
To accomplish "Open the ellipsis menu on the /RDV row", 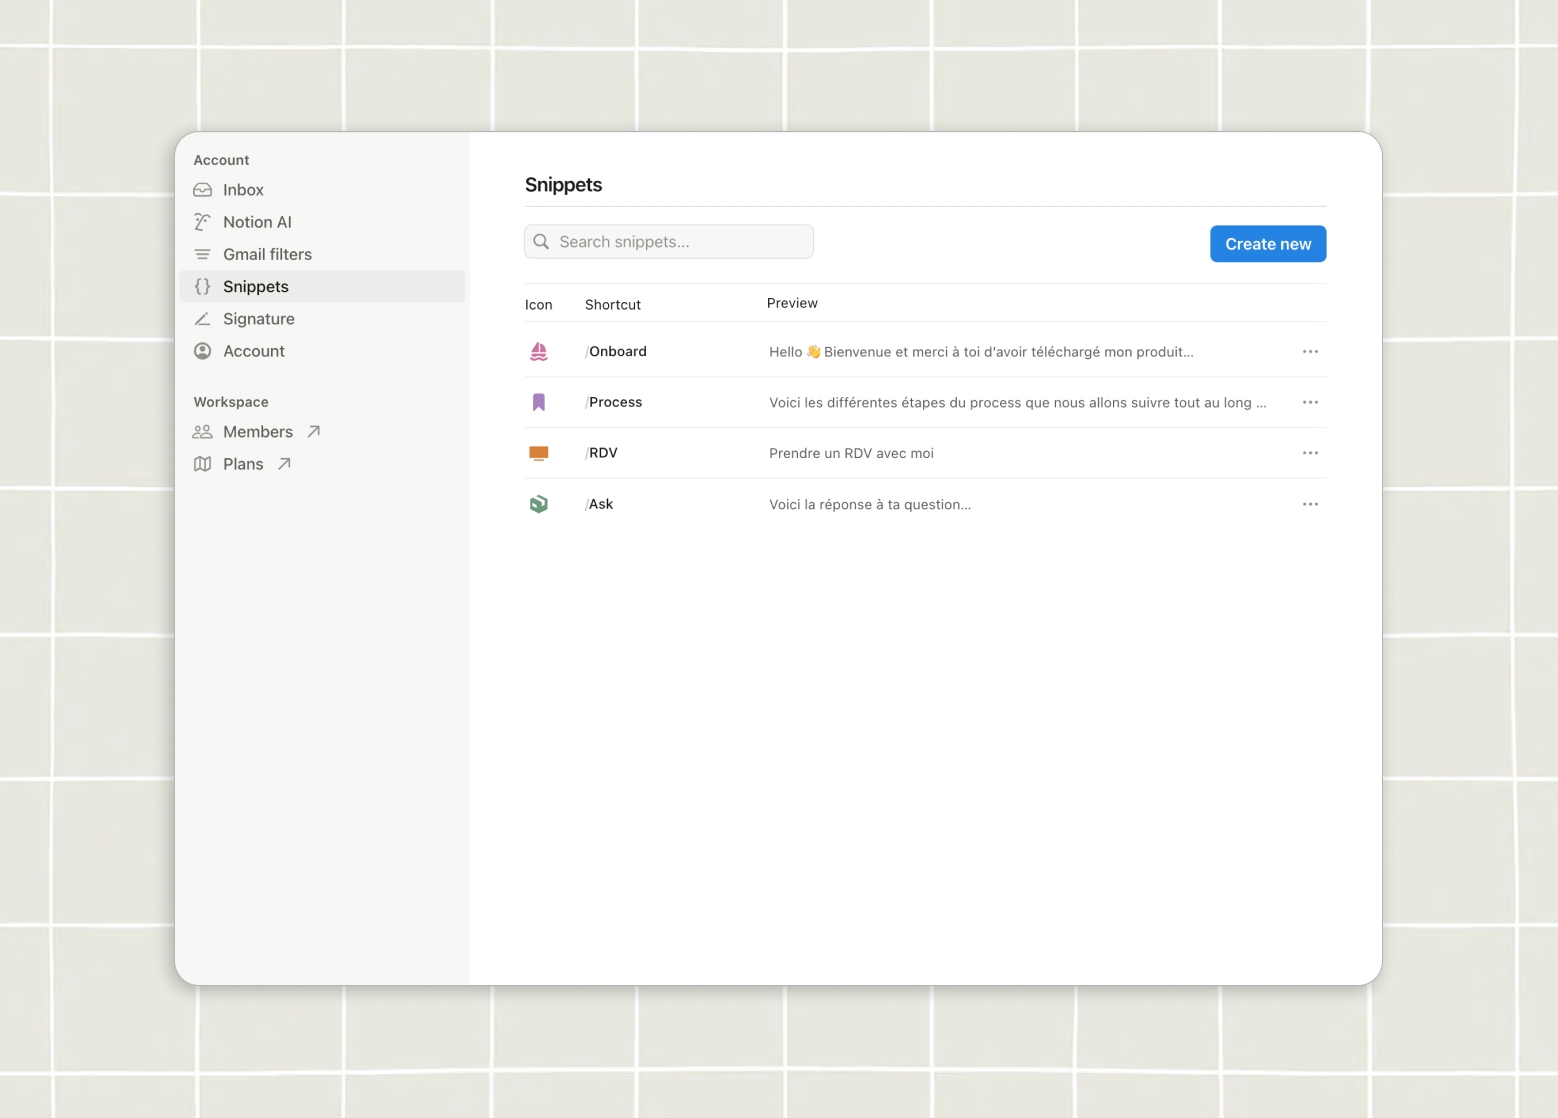I will pos(1310,452).
